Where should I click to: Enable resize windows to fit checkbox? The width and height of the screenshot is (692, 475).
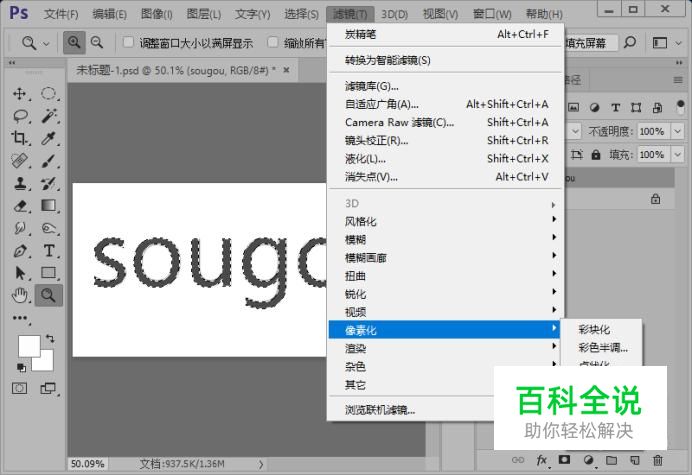(128, 42)
